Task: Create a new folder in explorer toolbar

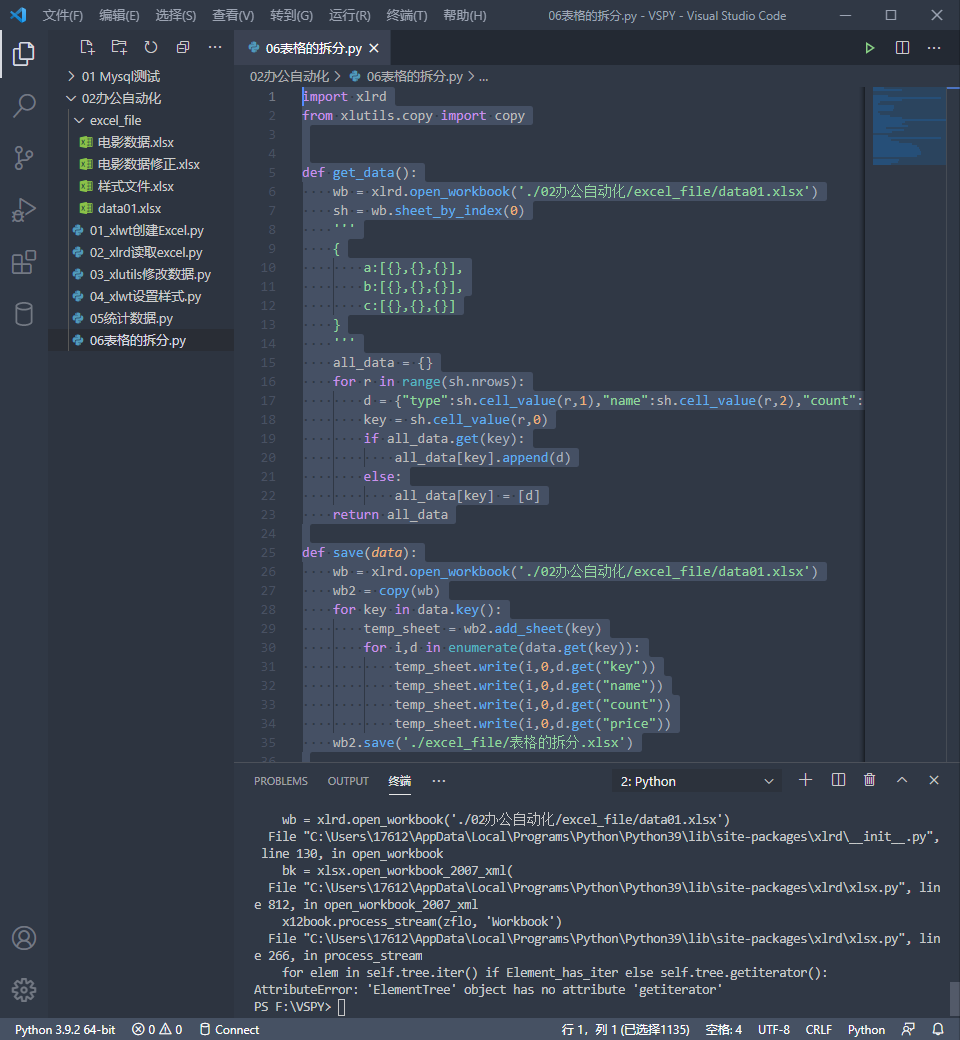Action: click(x=119, y=47)
